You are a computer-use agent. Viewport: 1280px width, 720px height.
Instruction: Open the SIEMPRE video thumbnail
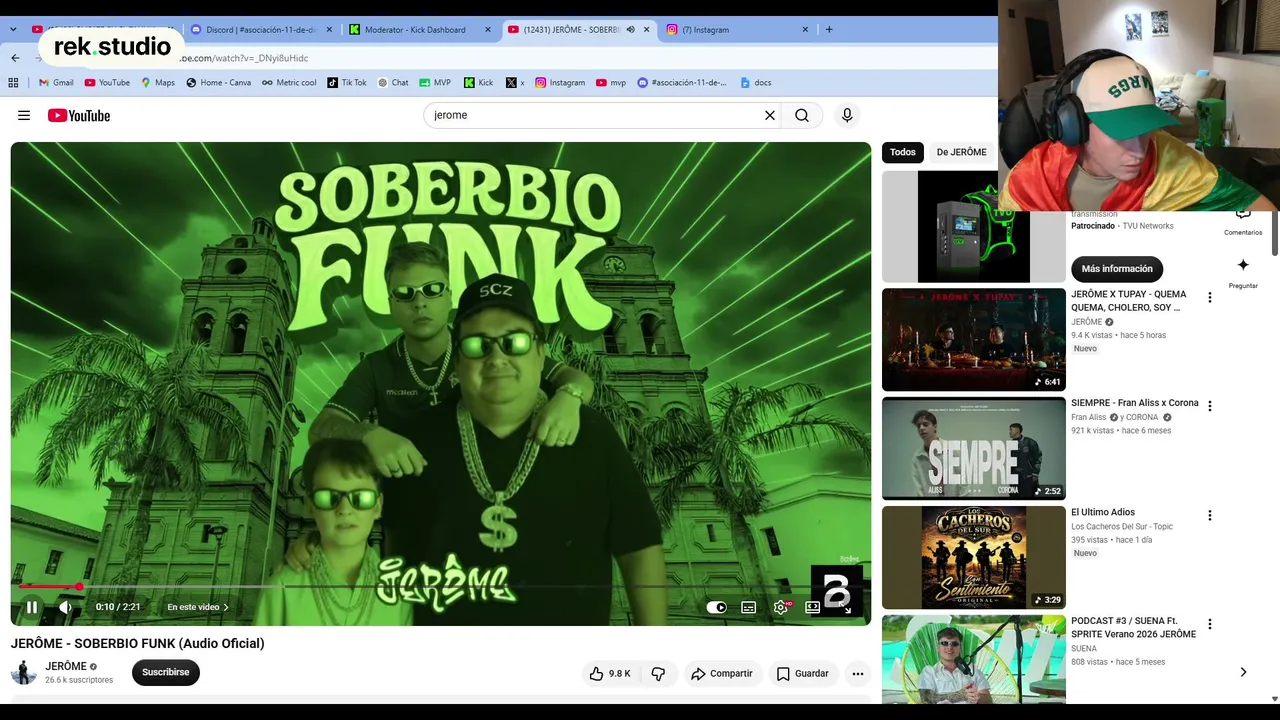click(974, 449)
